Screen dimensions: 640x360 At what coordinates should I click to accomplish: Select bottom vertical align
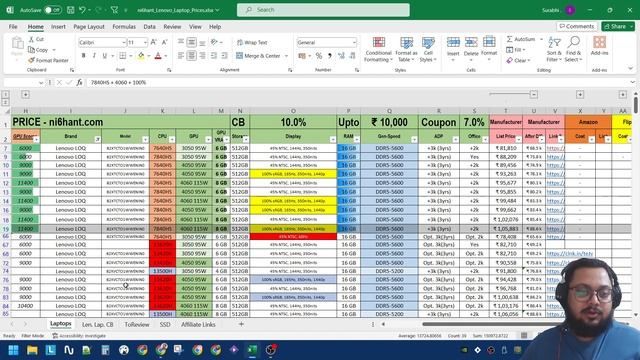click(x=202, y=42)
